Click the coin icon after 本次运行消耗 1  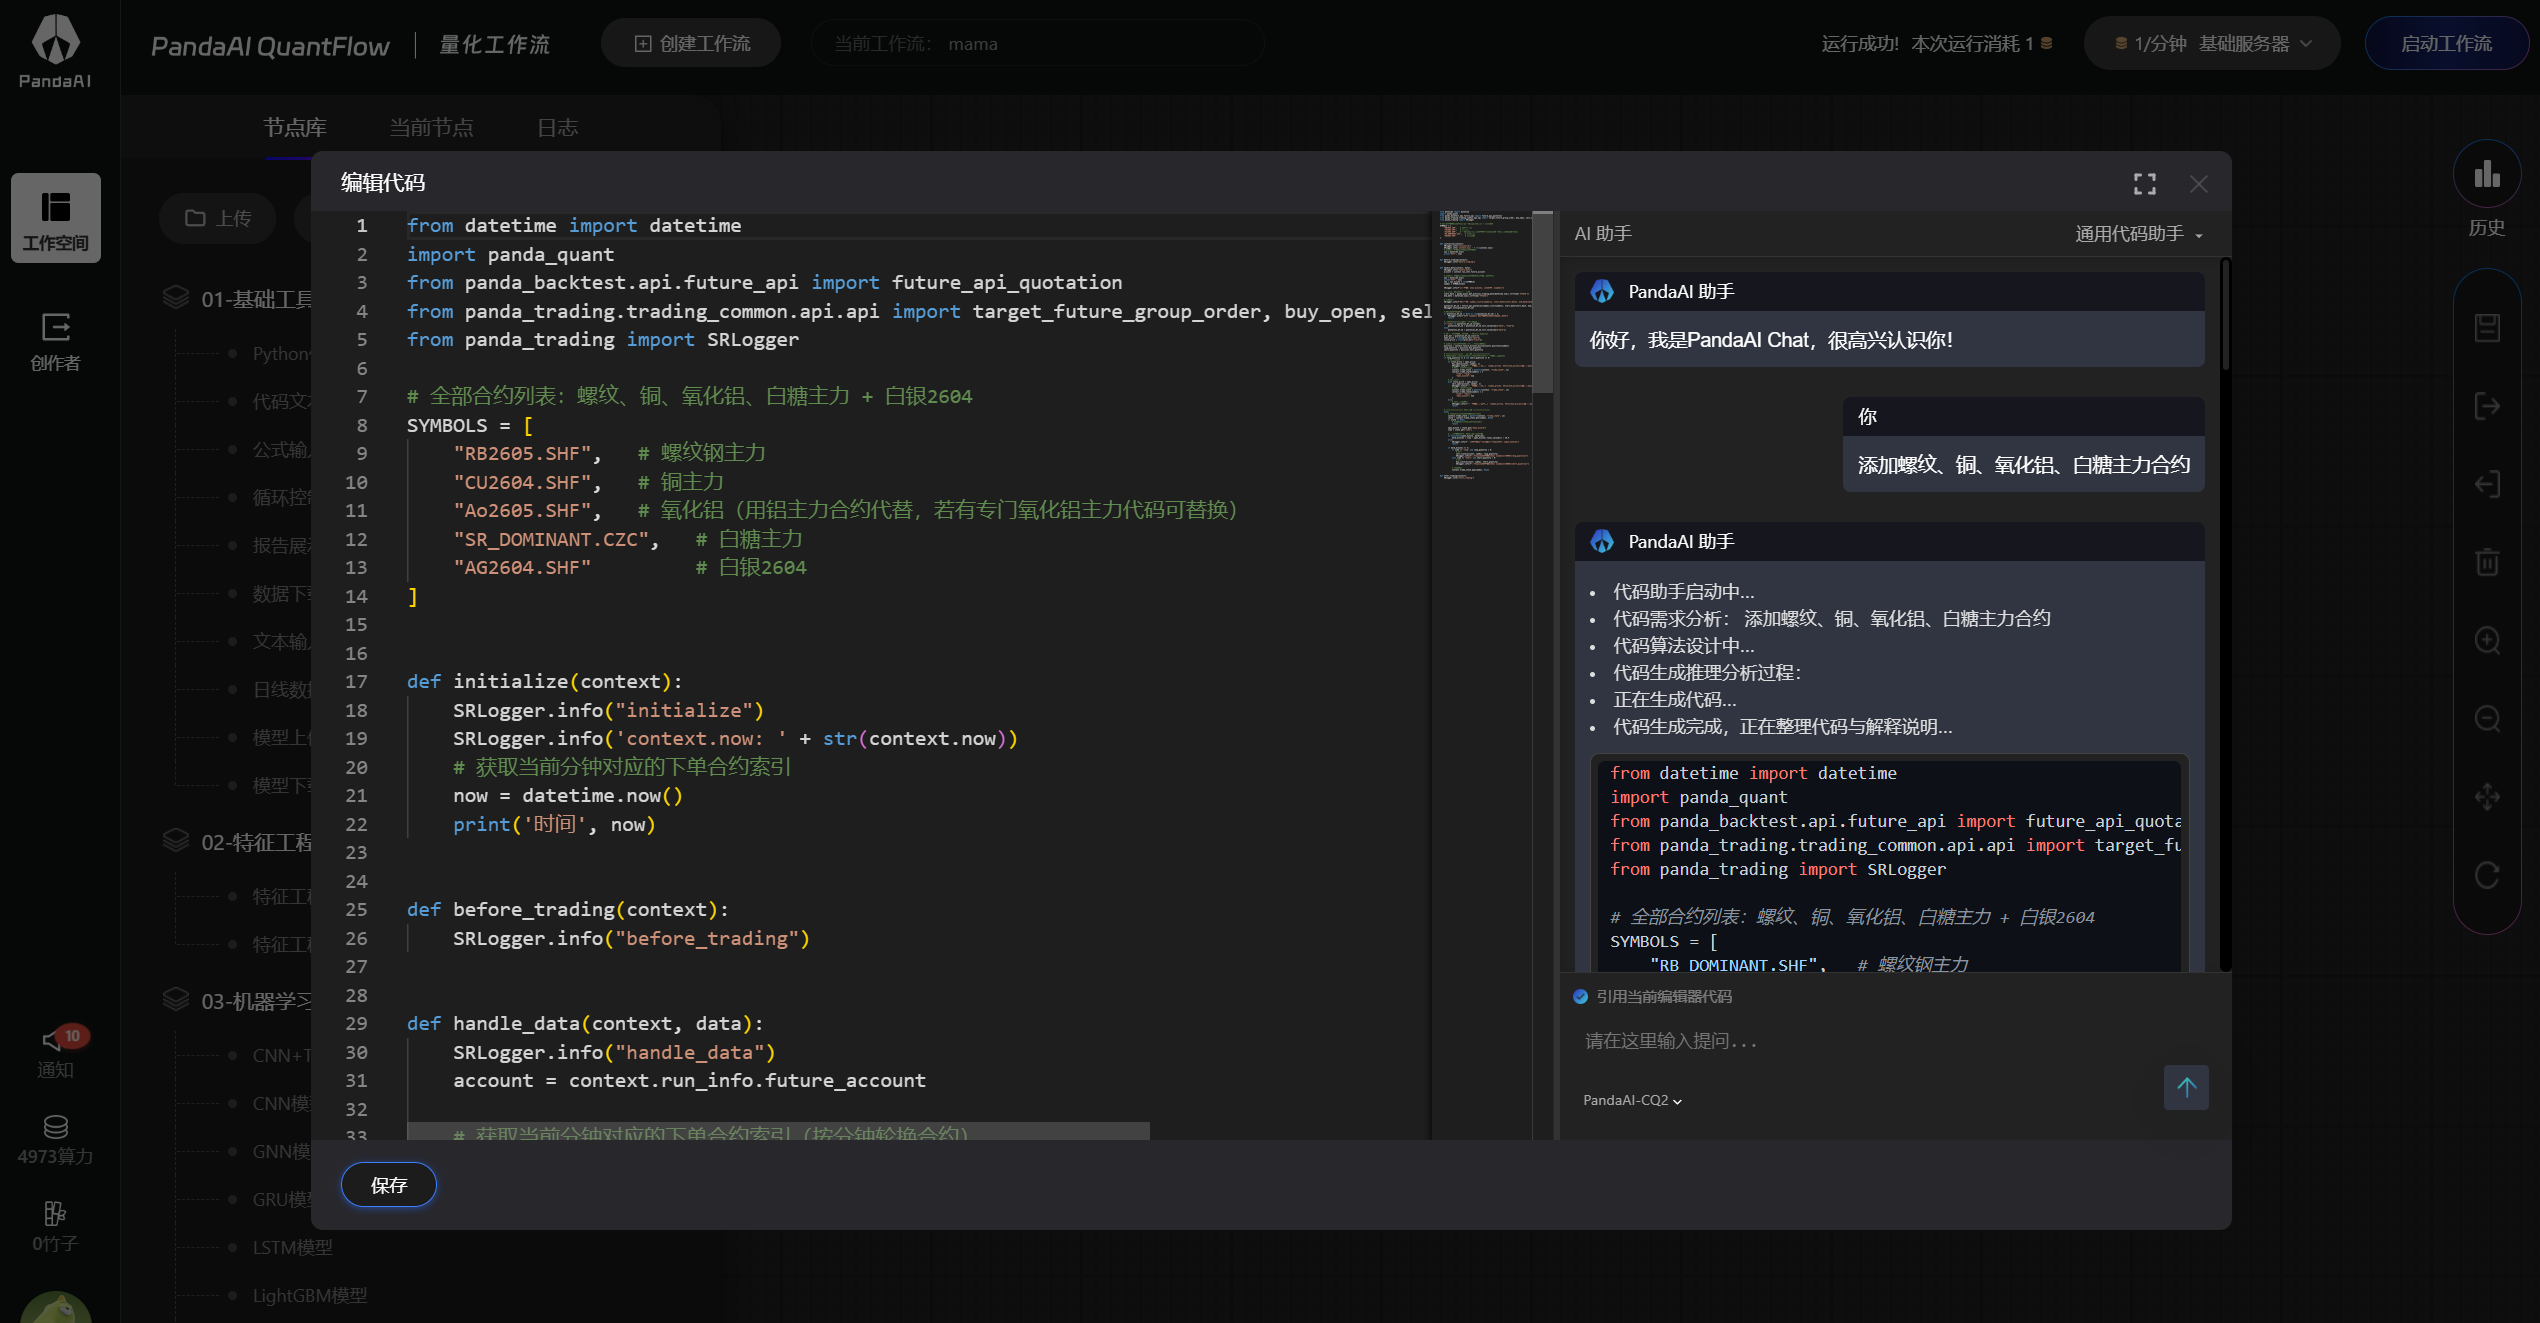(x=2046, y=43)
